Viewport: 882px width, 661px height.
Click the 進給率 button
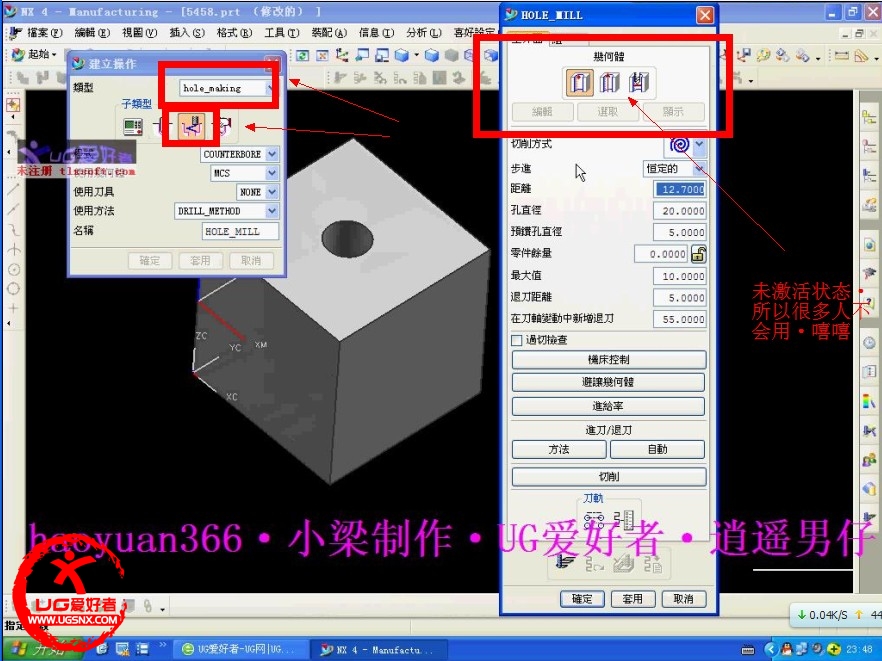[609, 406]
